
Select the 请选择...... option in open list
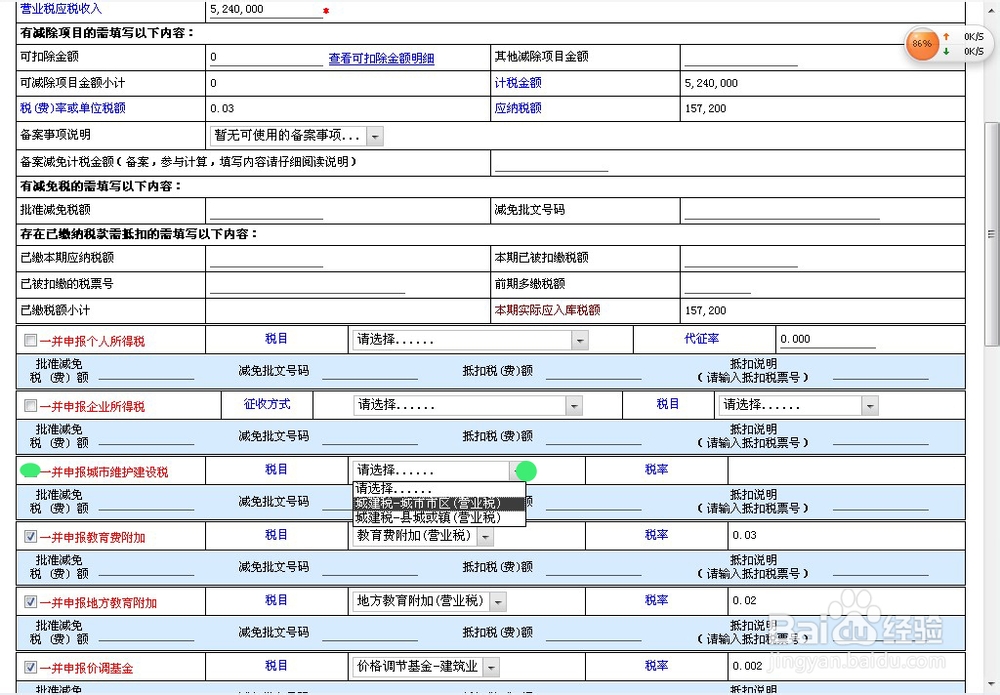pyautogui.click(x=439, y=489)
